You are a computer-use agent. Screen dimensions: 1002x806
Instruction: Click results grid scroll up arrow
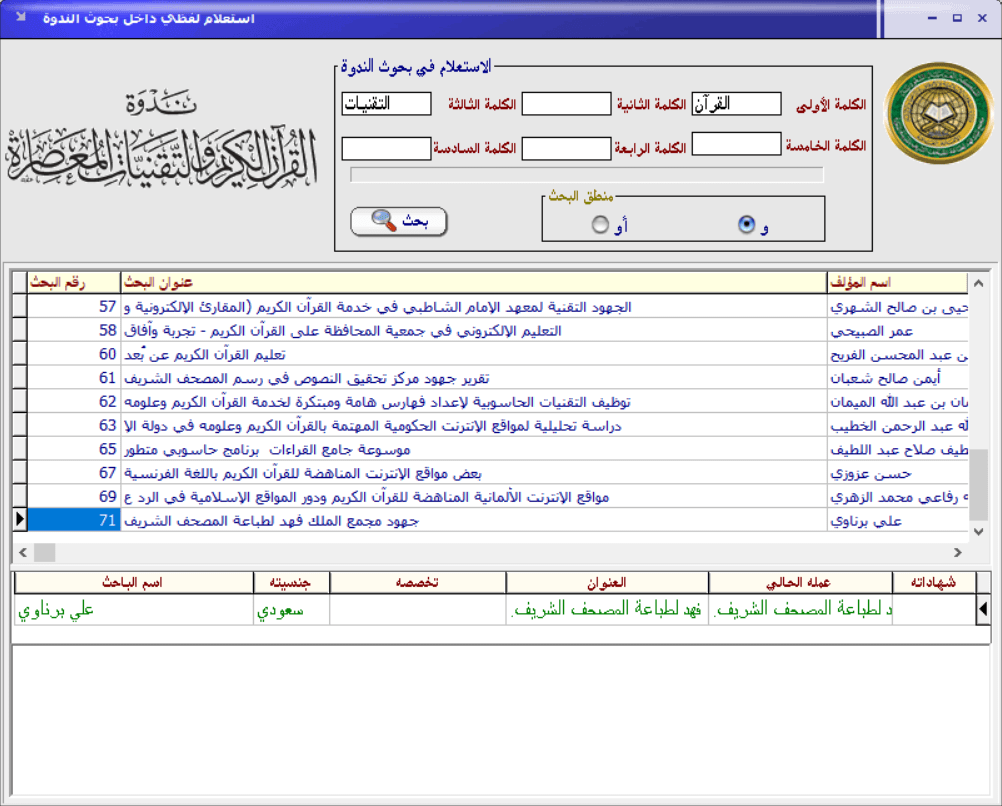[978, 283]
